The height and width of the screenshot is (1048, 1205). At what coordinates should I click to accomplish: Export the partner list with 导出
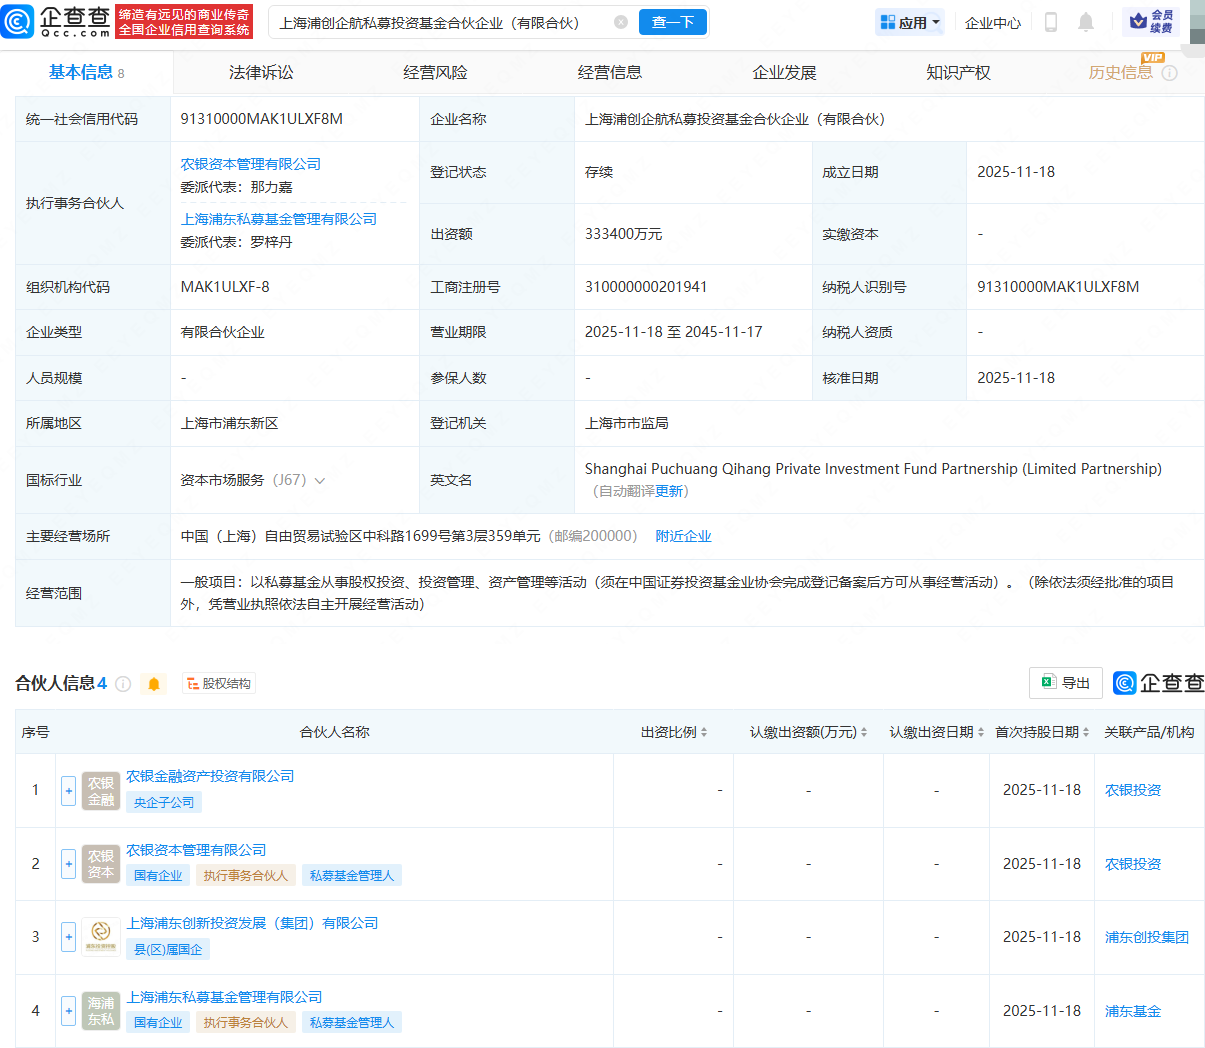[1065, 683]
